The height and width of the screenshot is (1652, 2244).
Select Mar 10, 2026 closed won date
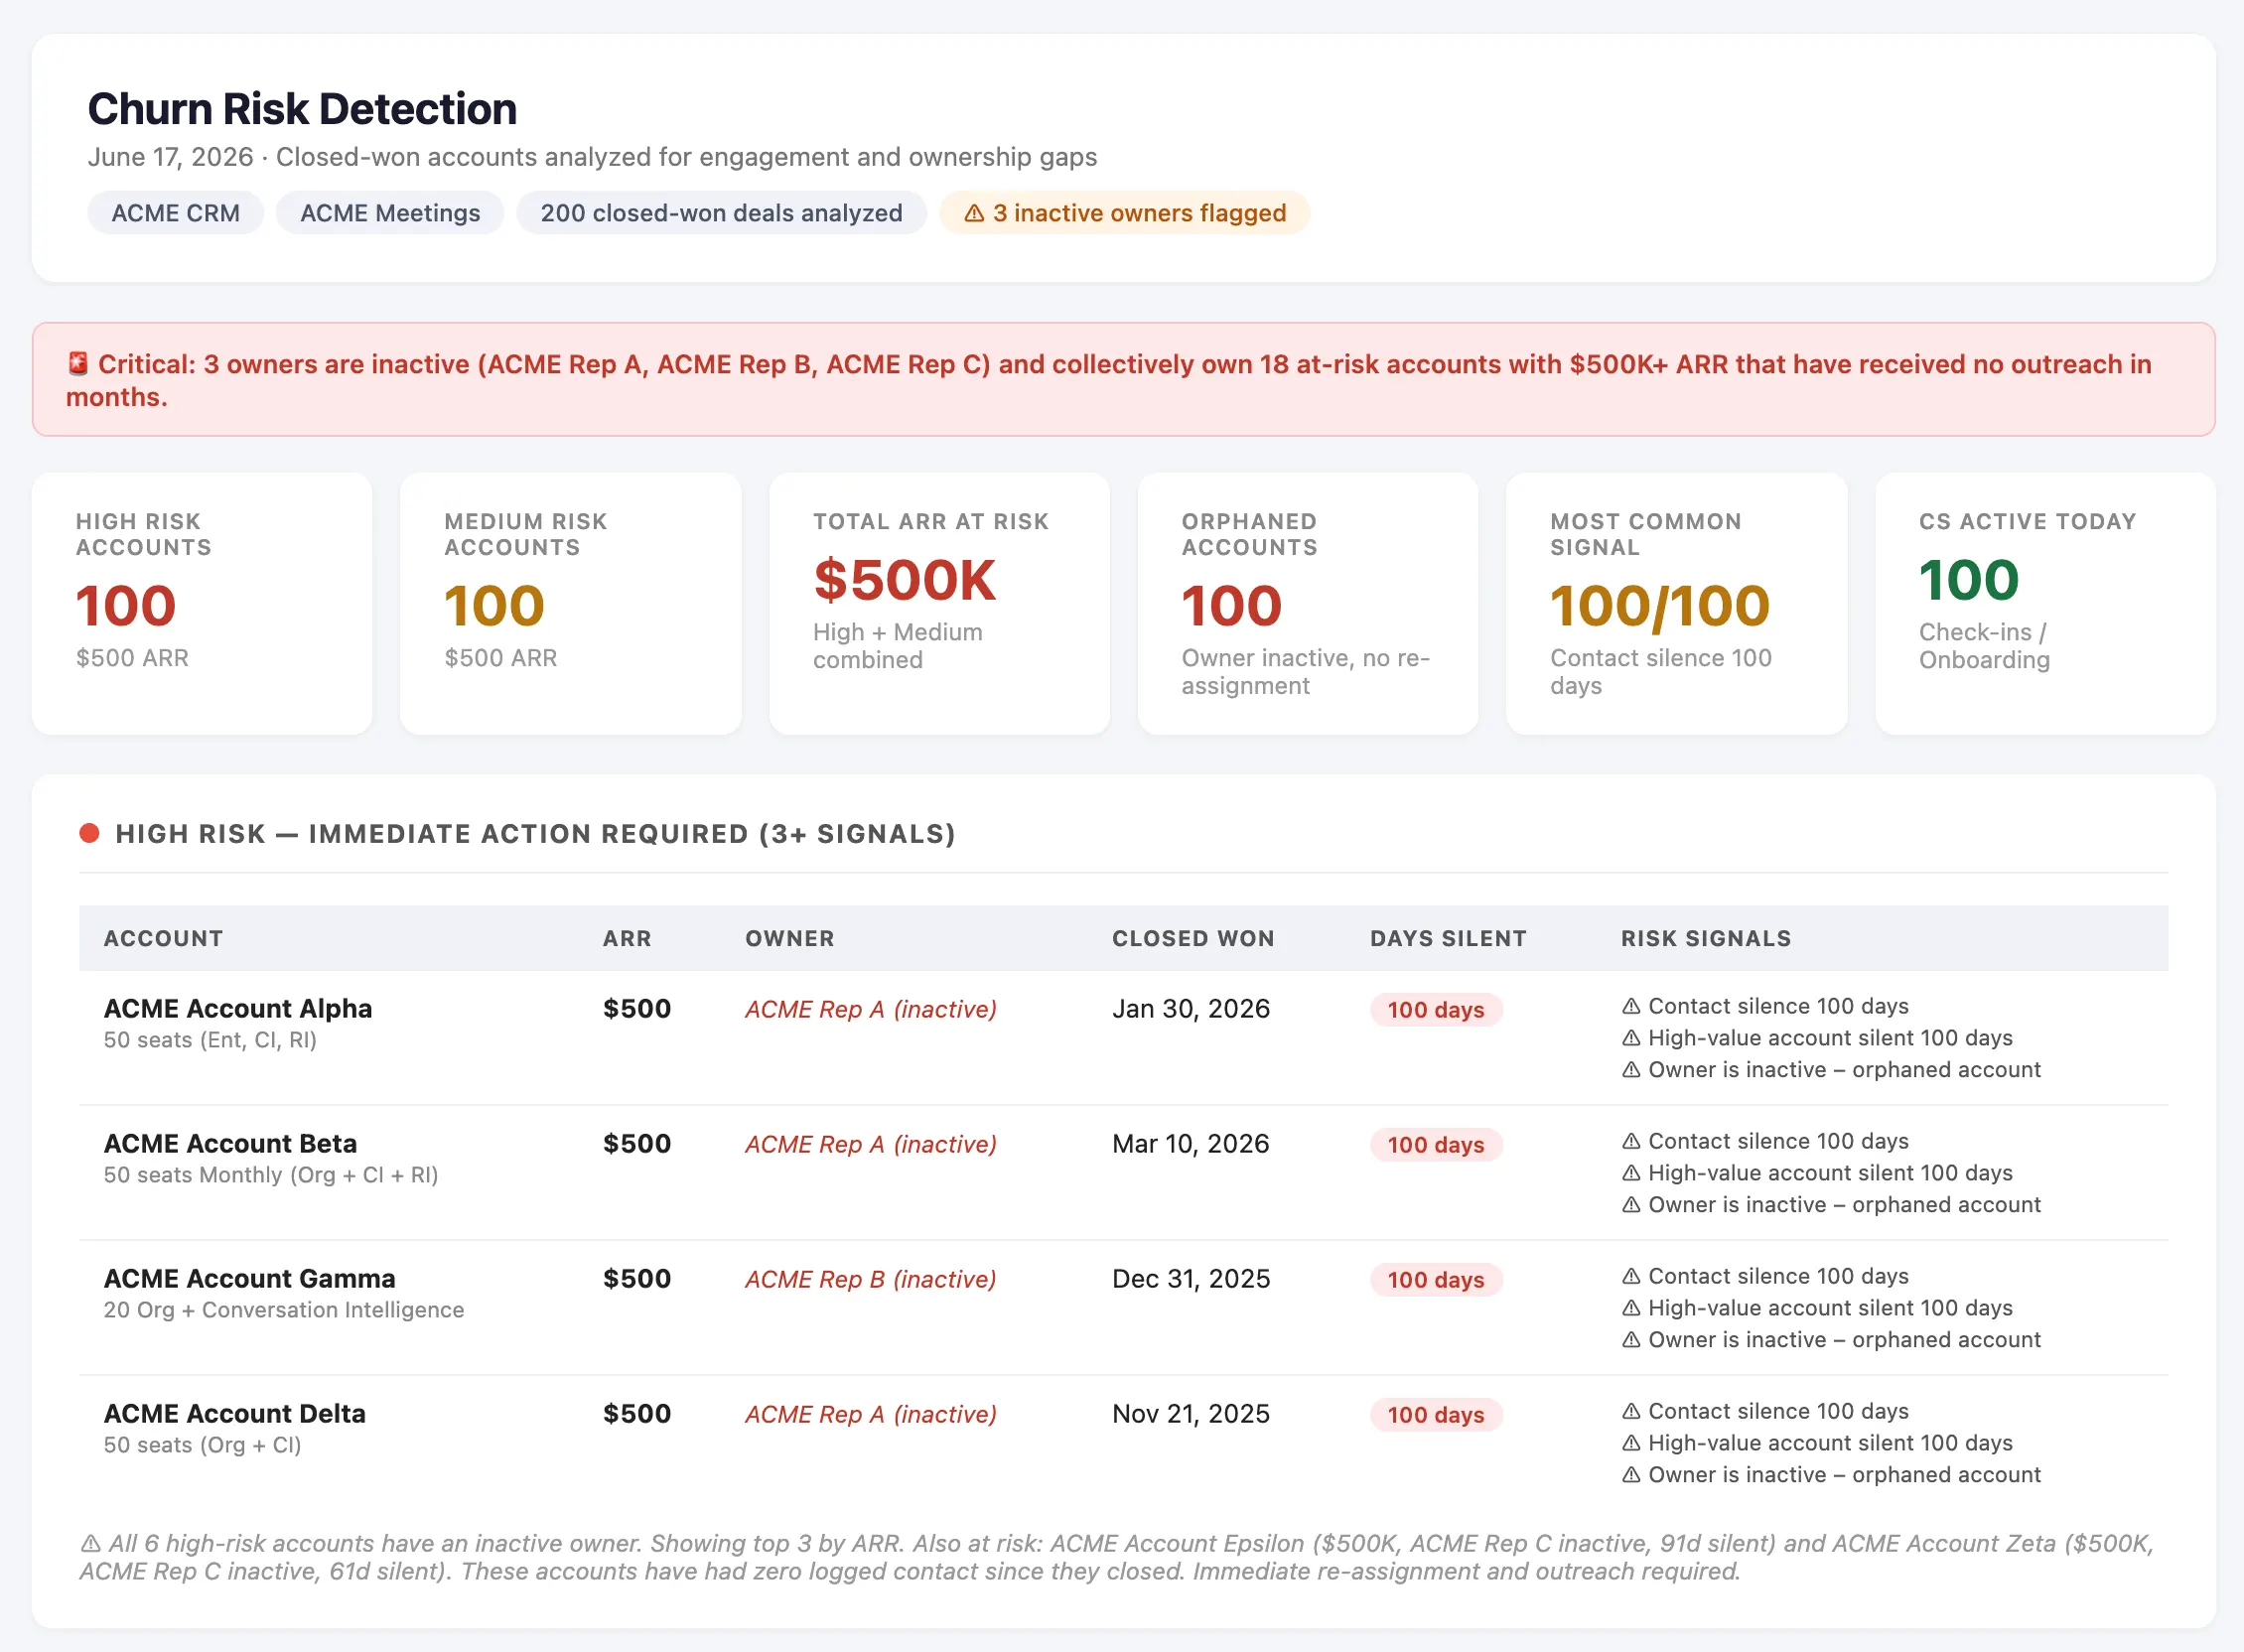coord(1191,1143)
